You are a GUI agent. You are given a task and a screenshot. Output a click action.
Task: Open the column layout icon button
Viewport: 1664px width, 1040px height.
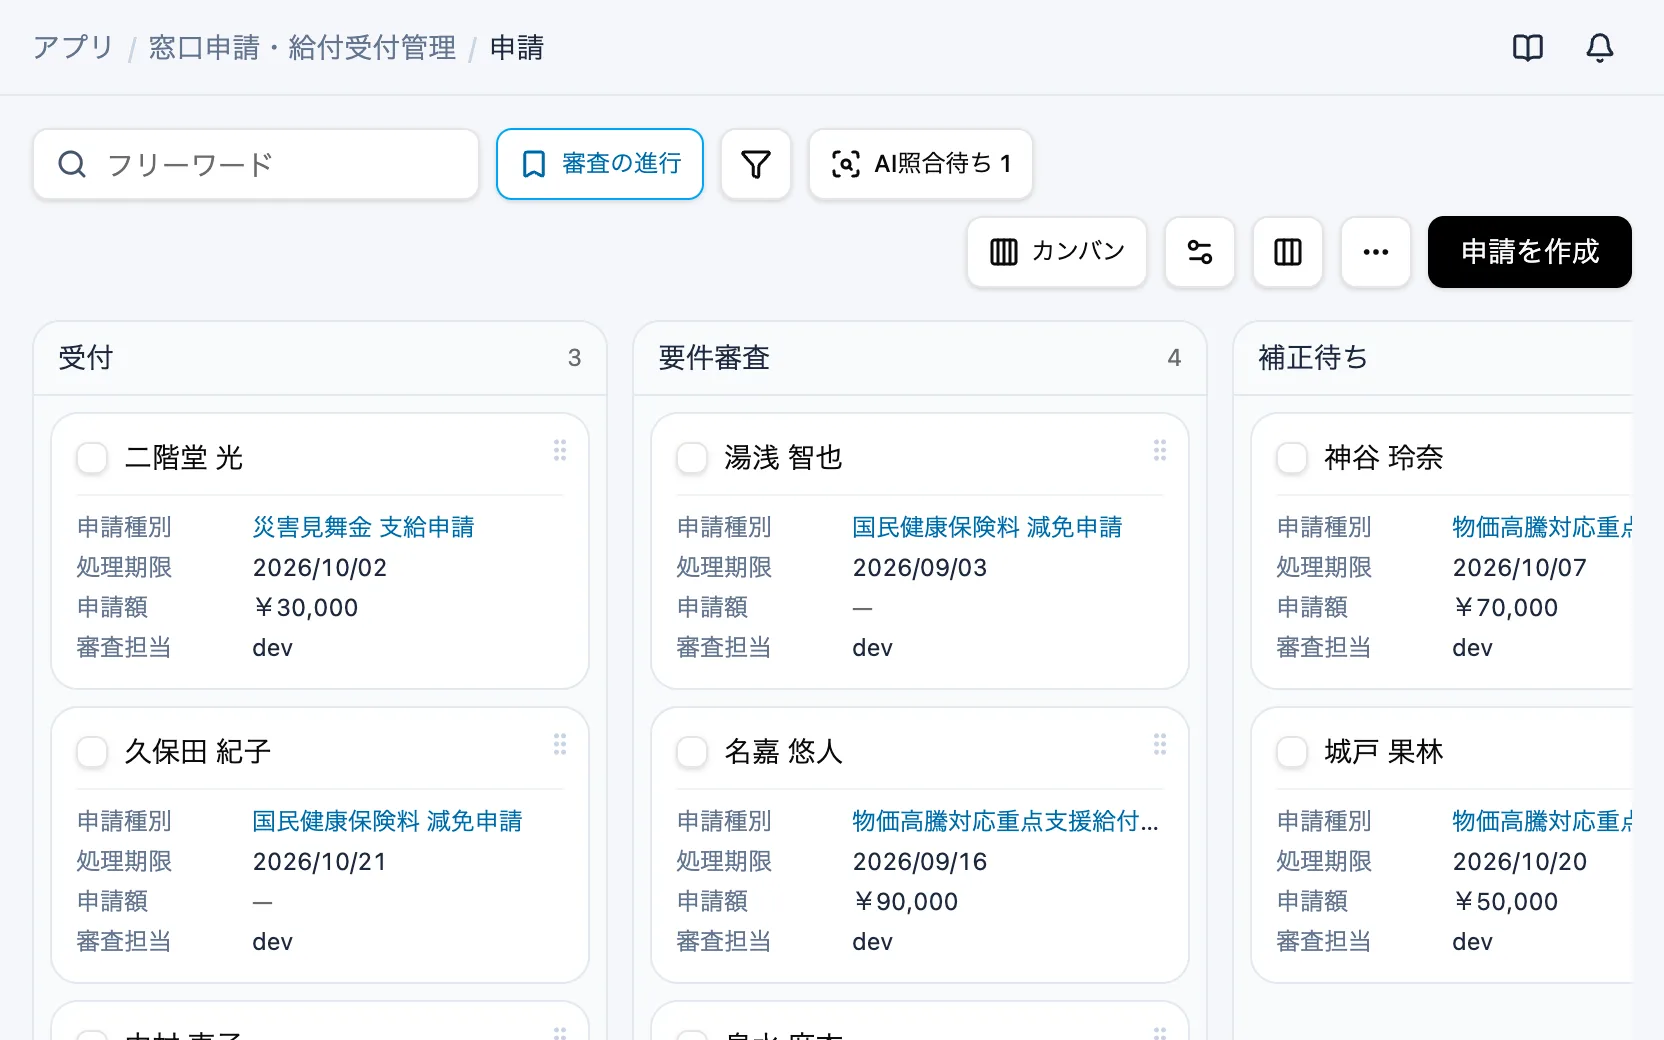1288,252
